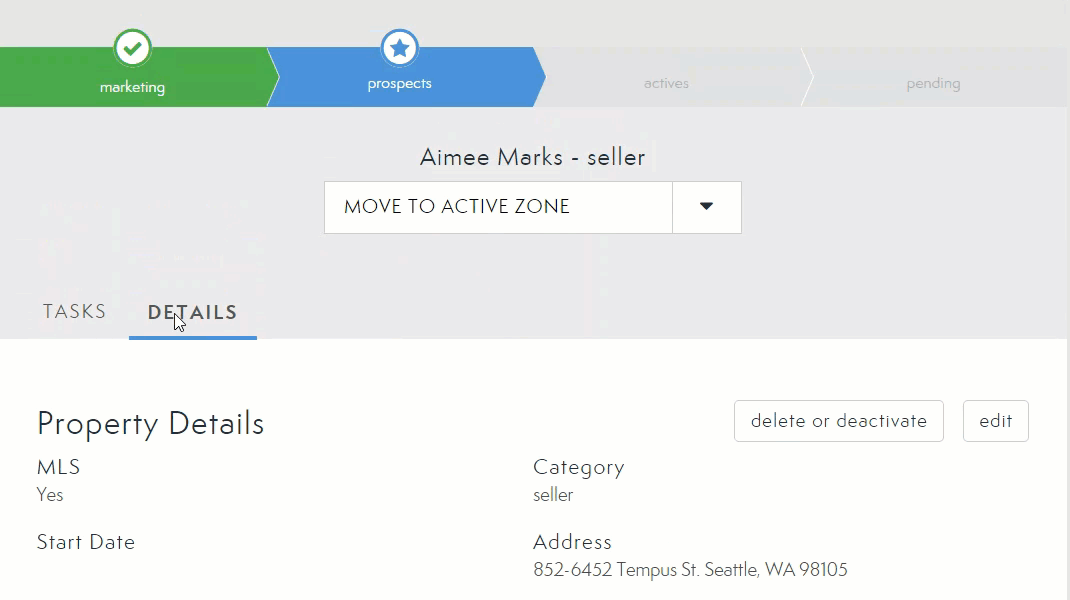Click the Aimee Marks - seller title
Screen dimensions: 1070x600
532,157
